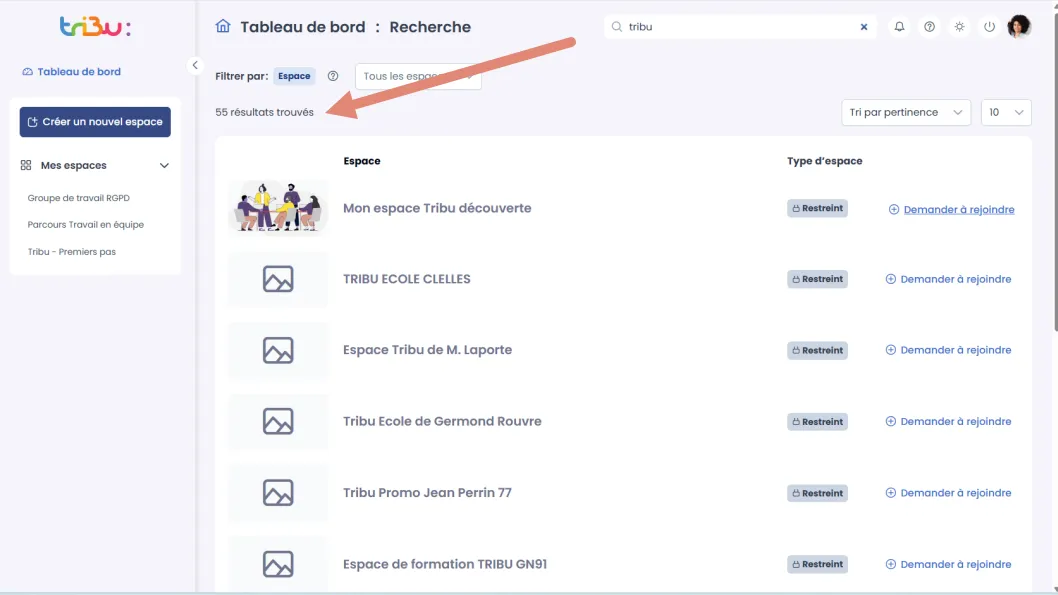Viewport: 1058px width, 595px height.
Task: Toggle light theme sun icon
Action: pyautogui.click(x=959, y=27)
